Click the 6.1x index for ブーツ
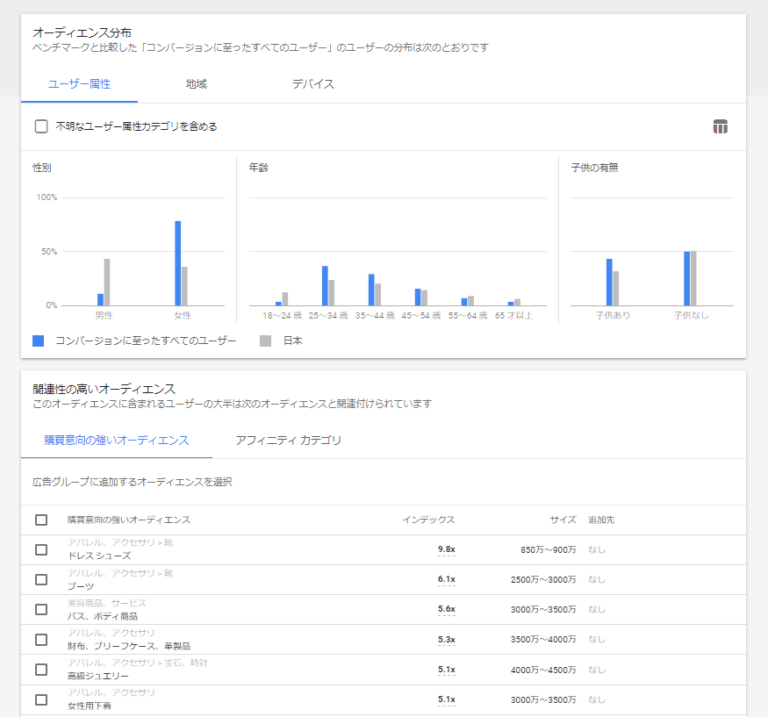768x717 pixels. click(446, 579)
